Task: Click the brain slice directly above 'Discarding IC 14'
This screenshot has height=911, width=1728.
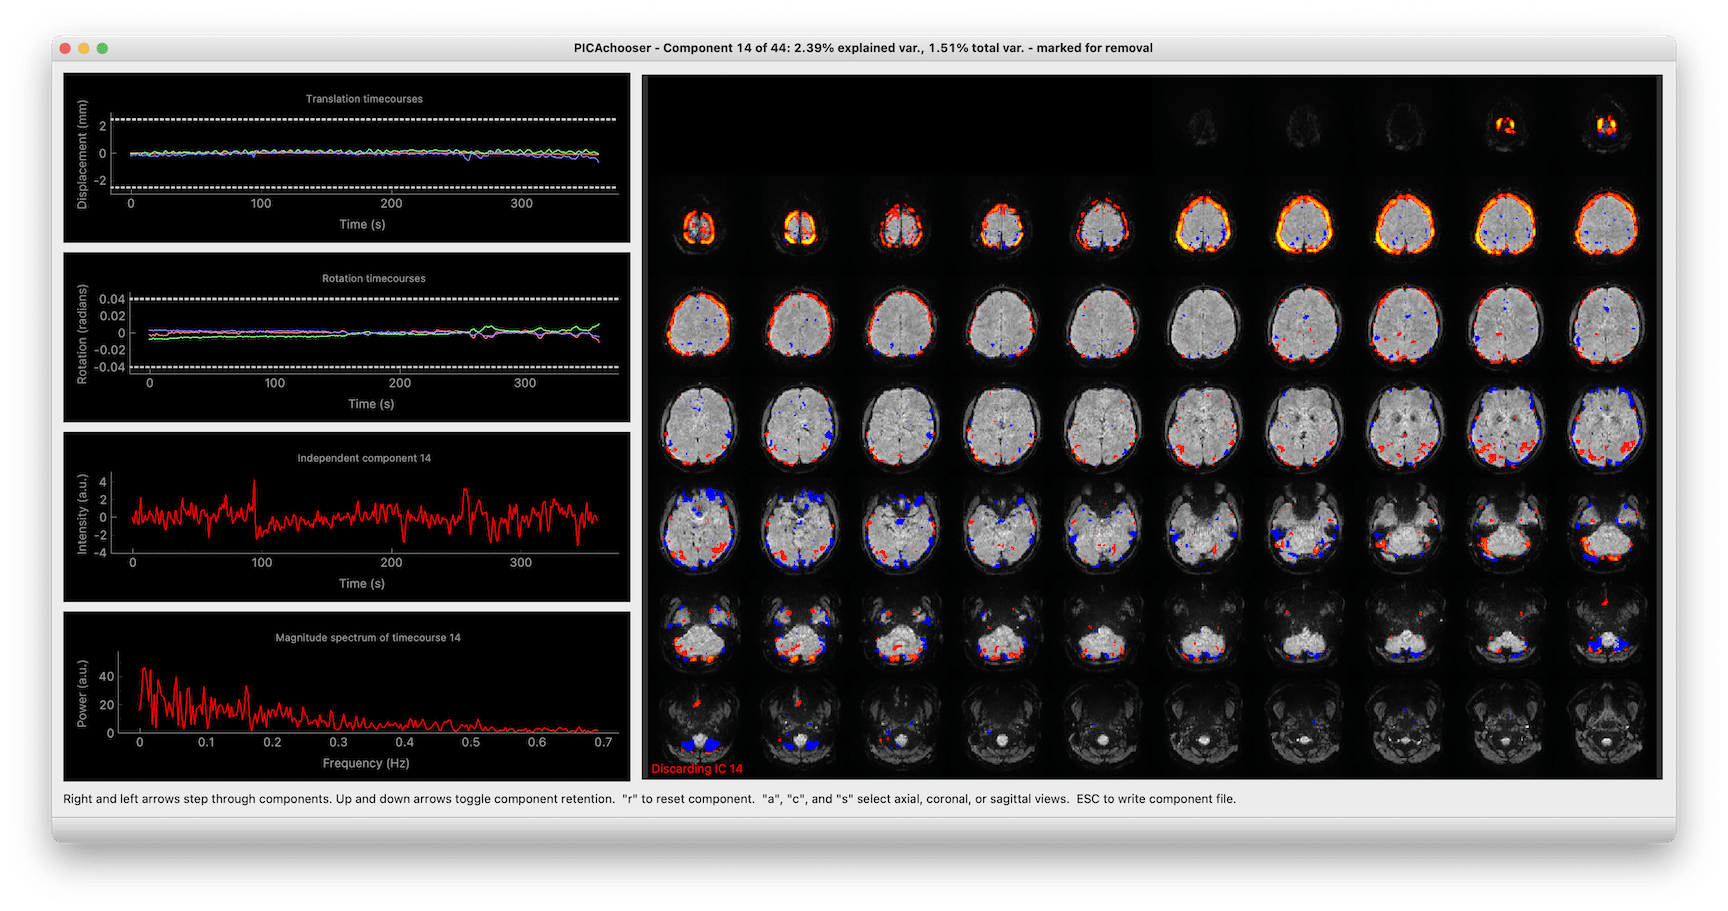Action: point(699,722)
